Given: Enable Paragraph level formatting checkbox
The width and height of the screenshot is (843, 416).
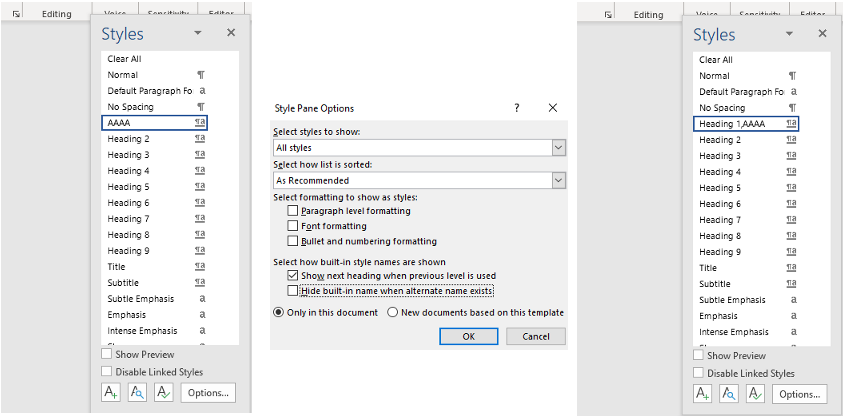Looking at the screenshot, I should [x=292, y=211].
